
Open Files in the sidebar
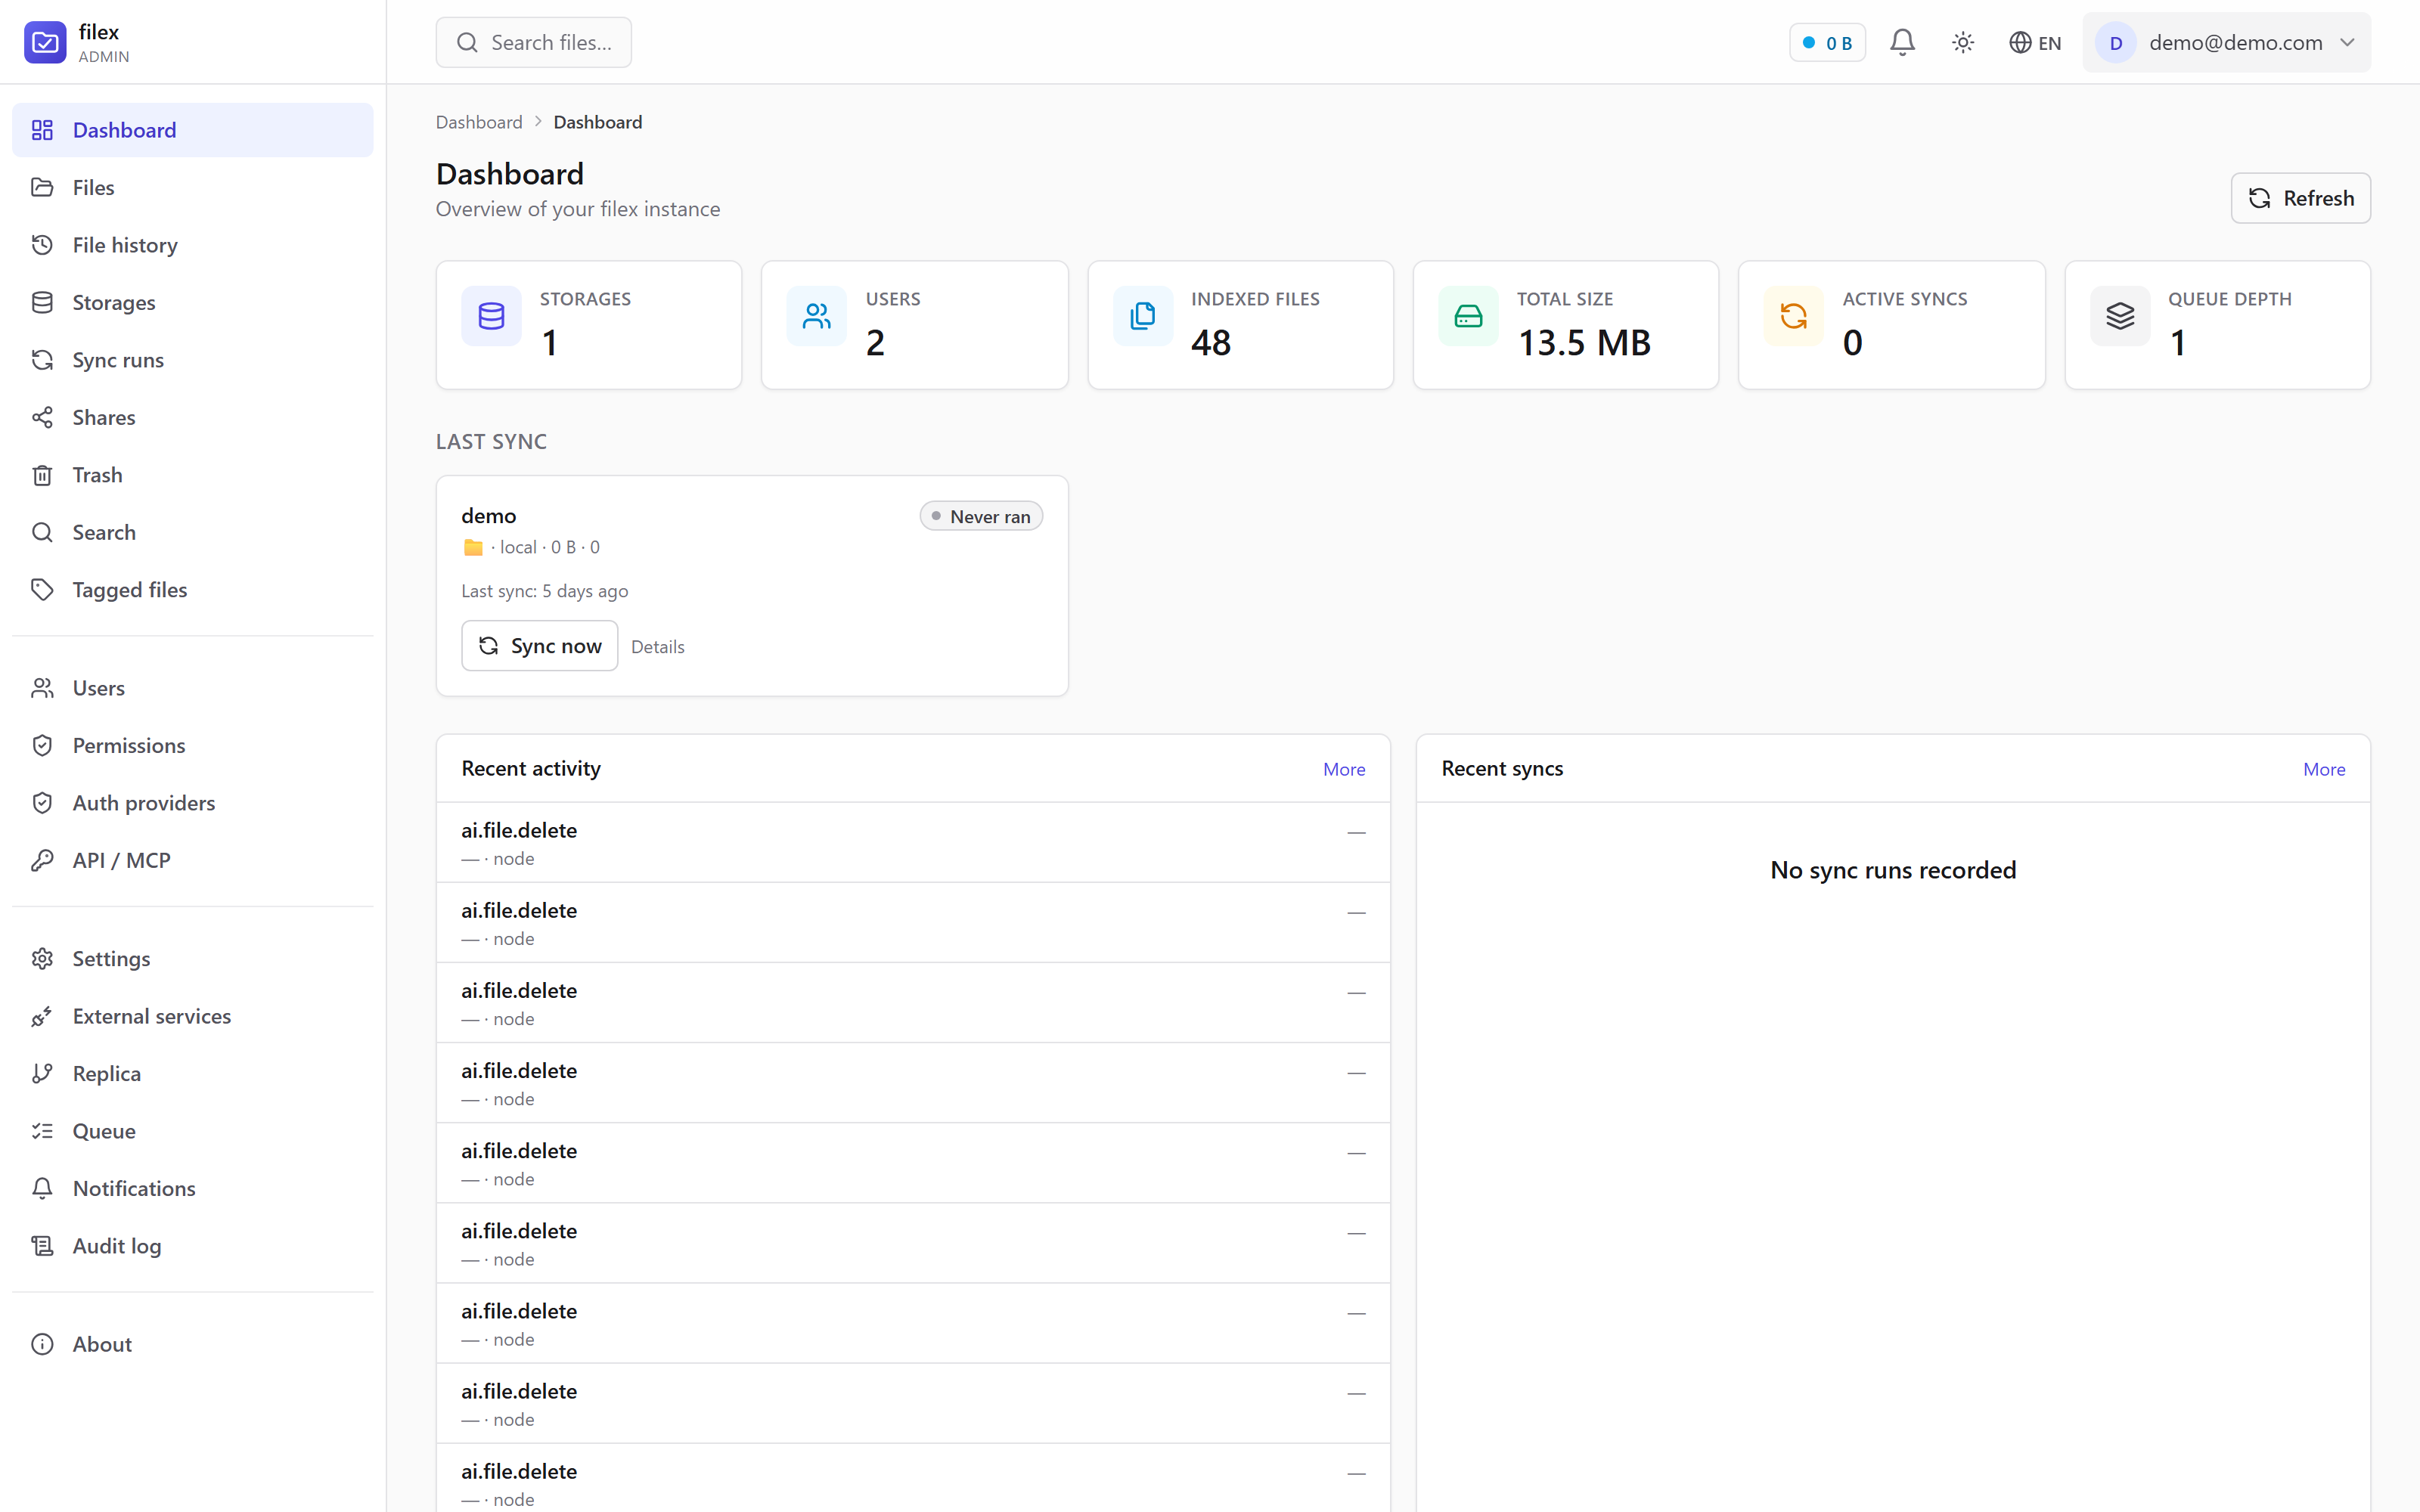[x=192, y=187]
